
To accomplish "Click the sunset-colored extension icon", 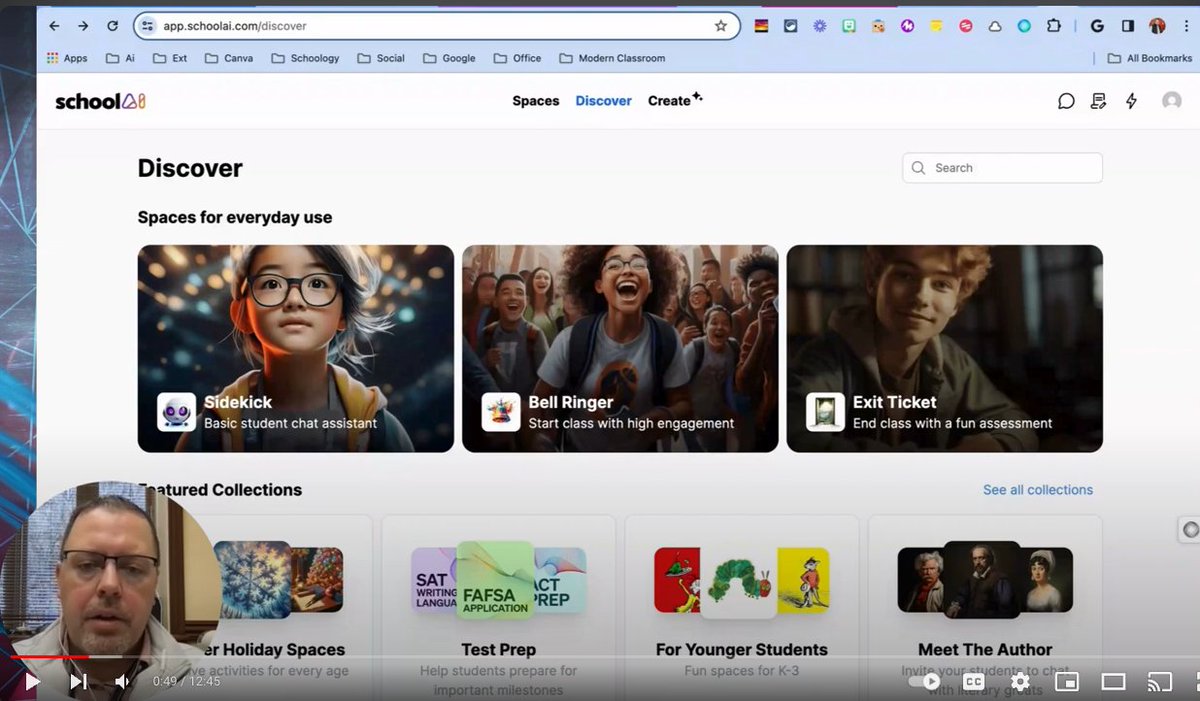I will pyautogui.click(x=761, y=26).
